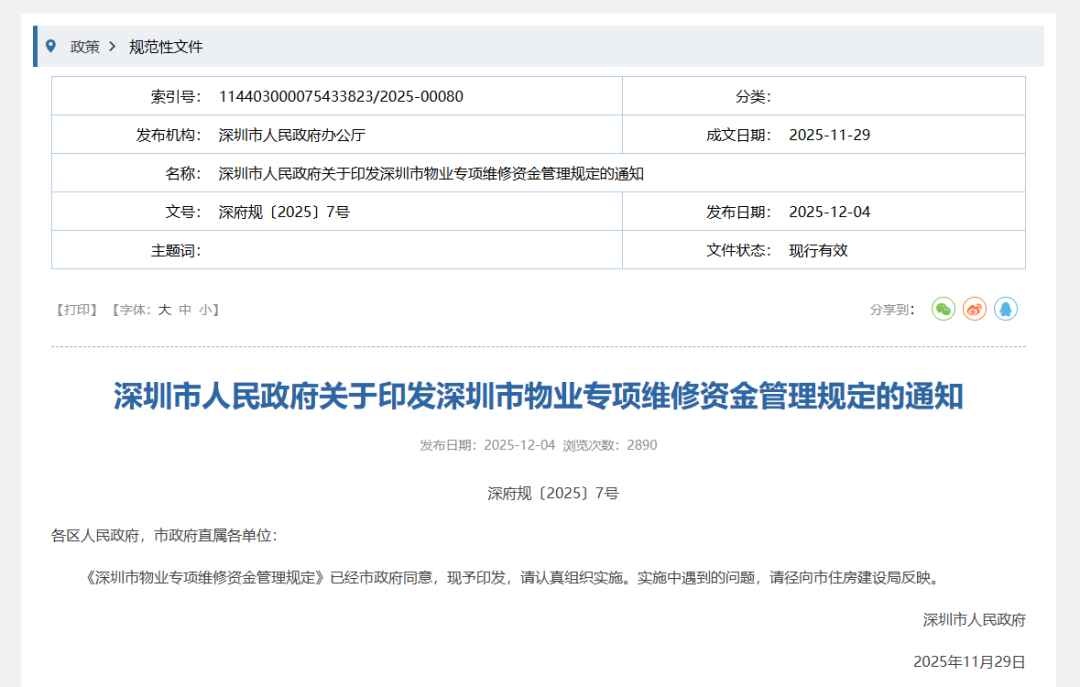
Task: Click the 名称 row document title
Action: pyautogui.click(x=431, y=173)
